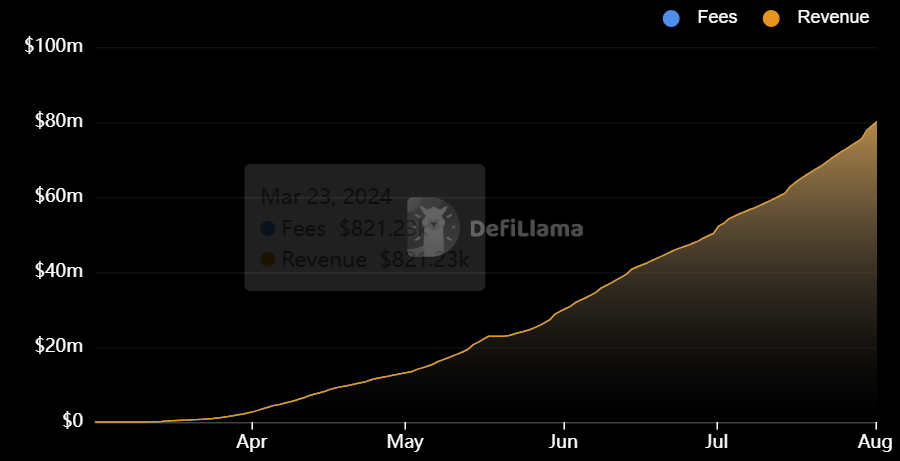The width and height of the screenshot is (900, 461).
Task: Click the $20m y-axis label
Action: coord(59,346)
